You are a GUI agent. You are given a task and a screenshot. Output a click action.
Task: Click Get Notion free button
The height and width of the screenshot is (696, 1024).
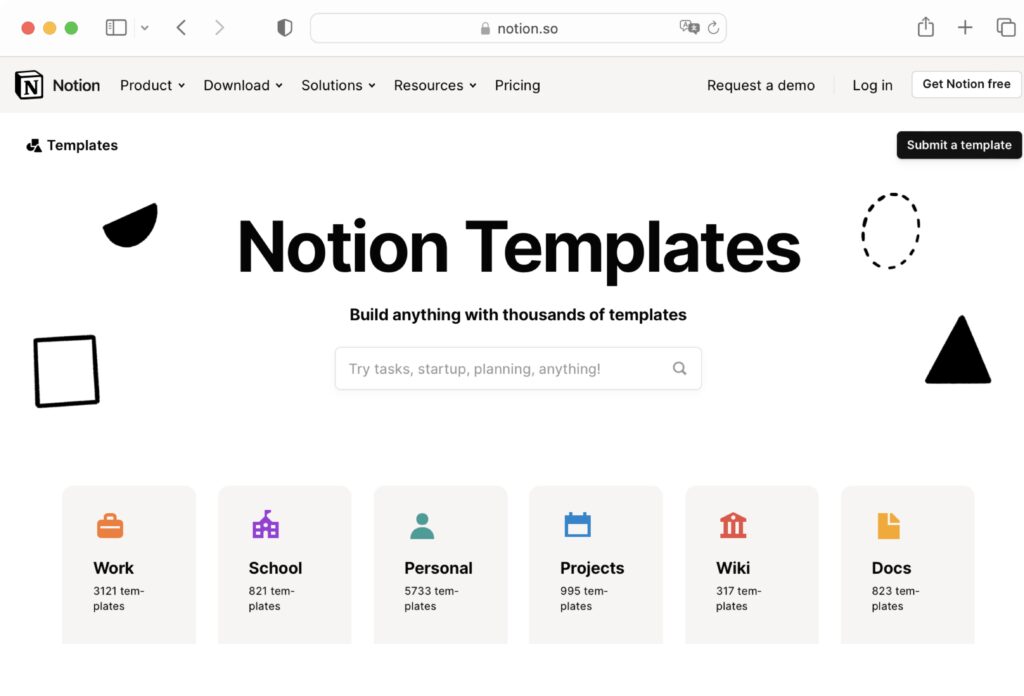coord(967,84)
